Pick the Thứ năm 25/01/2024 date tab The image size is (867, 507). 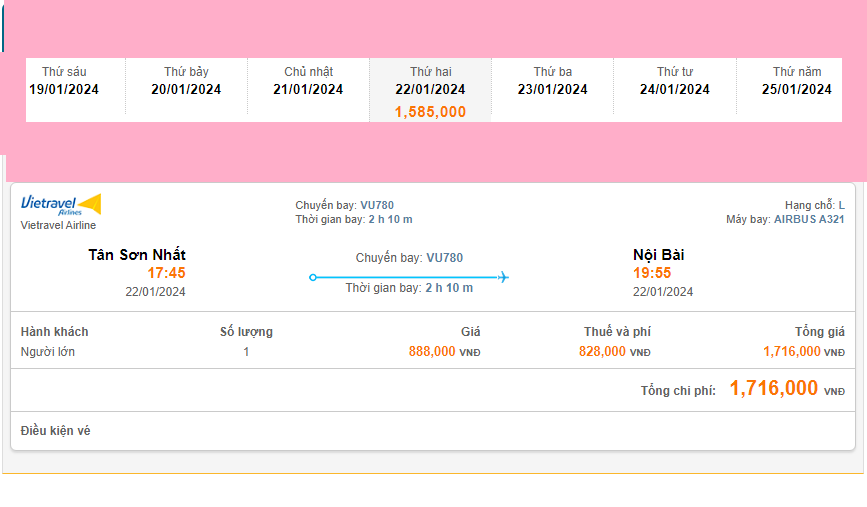pyautogui.click(x=796, y=81)
